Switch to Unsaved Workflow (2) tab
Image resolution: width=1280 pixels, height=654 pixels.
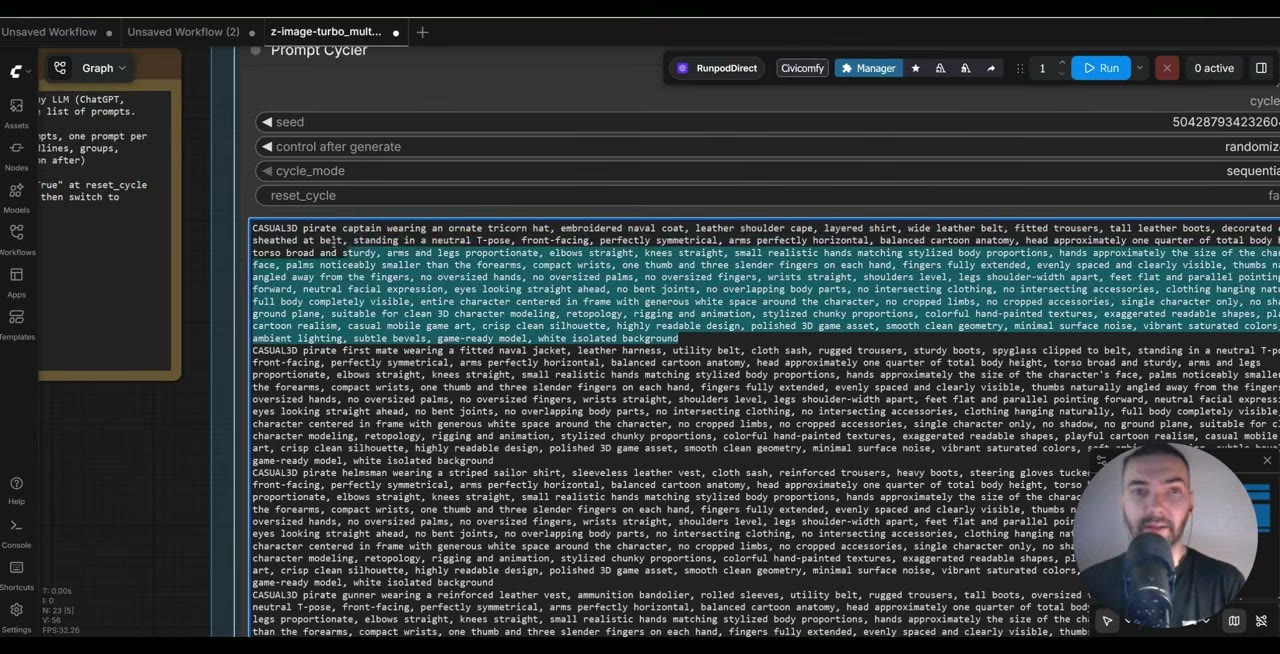[x=183, y=32]
